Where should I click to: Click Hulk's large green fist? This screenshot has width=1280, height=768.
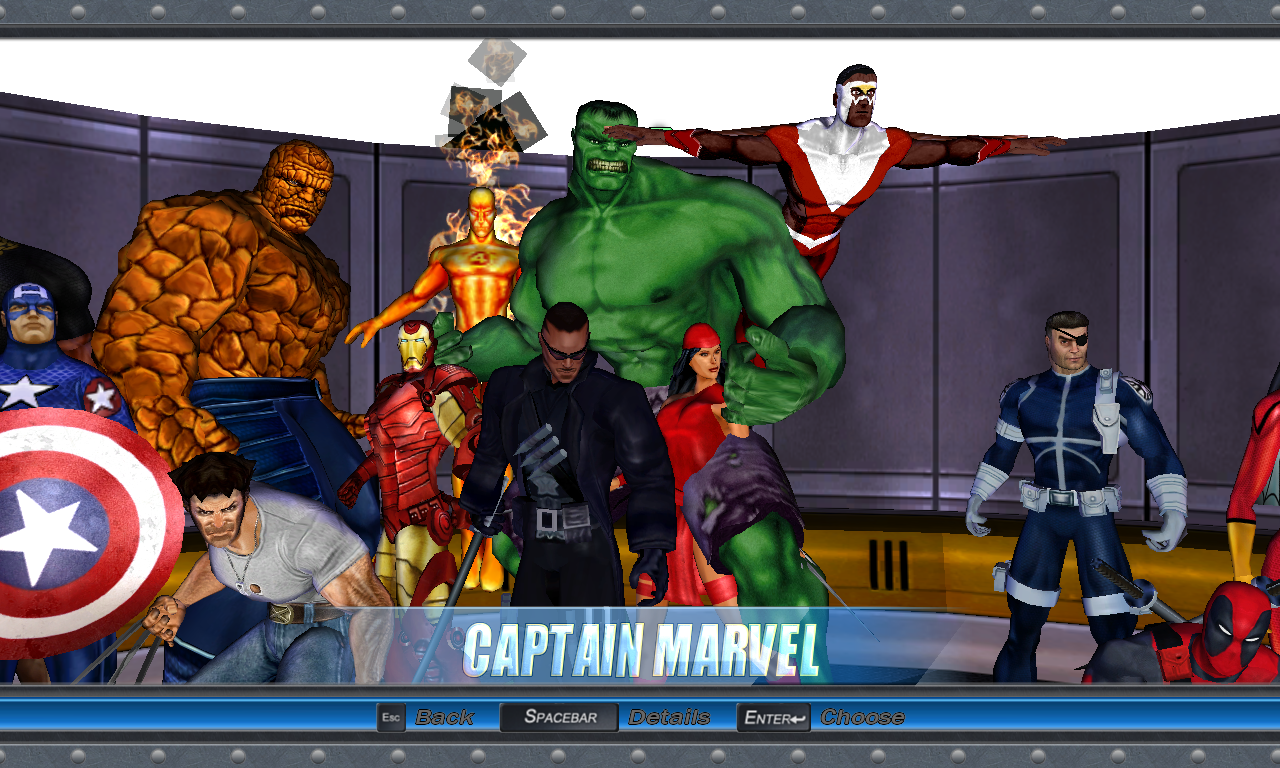(x=768, y=378)
